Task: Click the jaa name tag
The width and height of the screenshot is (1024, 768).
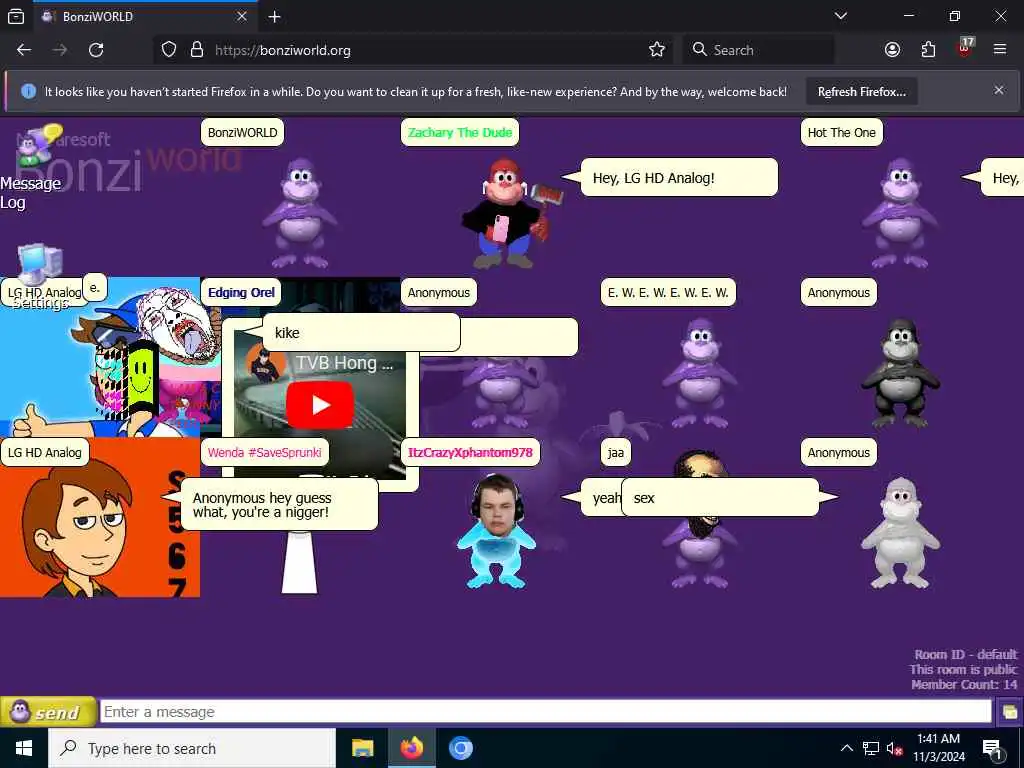Action: 616,453
